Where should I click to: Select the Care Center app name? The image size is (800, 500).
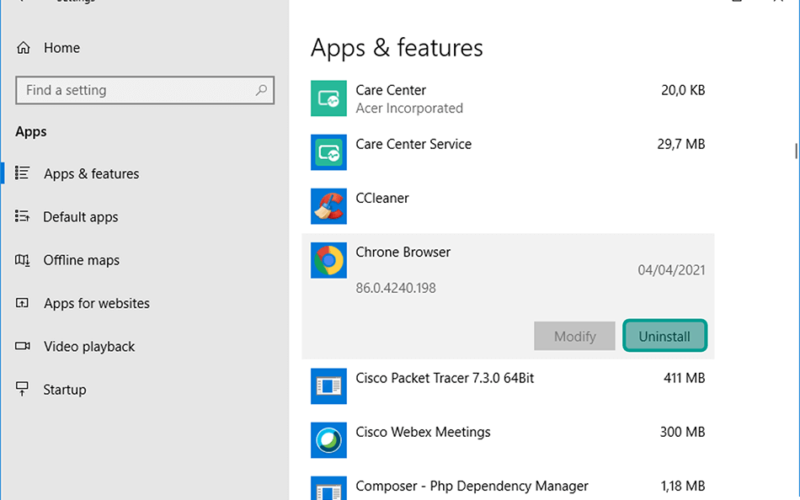tap(391, 90)
